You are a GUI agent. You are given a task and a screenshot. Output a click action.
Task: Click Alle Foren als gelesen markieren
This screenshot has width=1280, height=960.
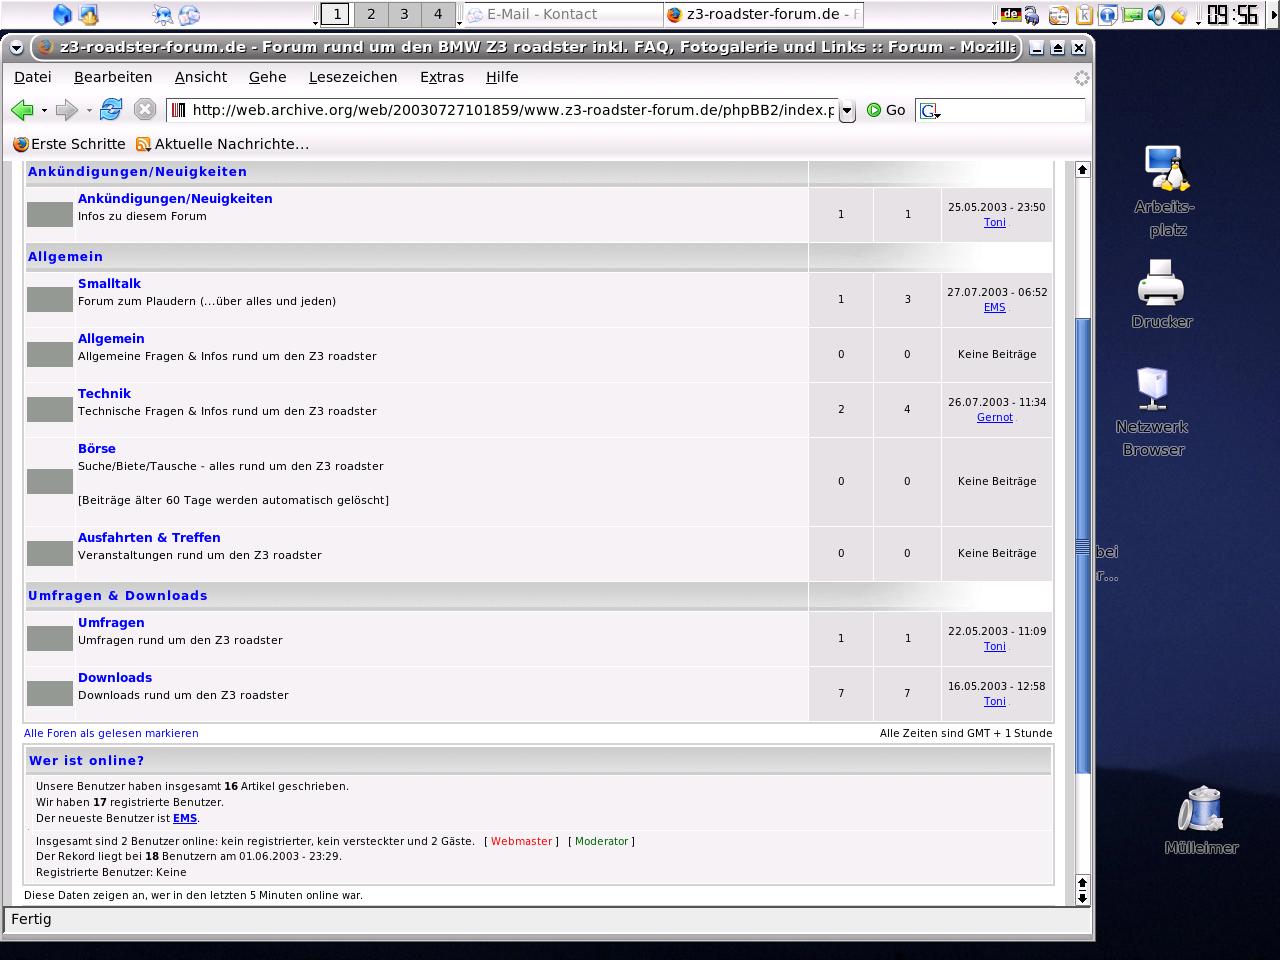pyautogui.click(x=111, y=733)
